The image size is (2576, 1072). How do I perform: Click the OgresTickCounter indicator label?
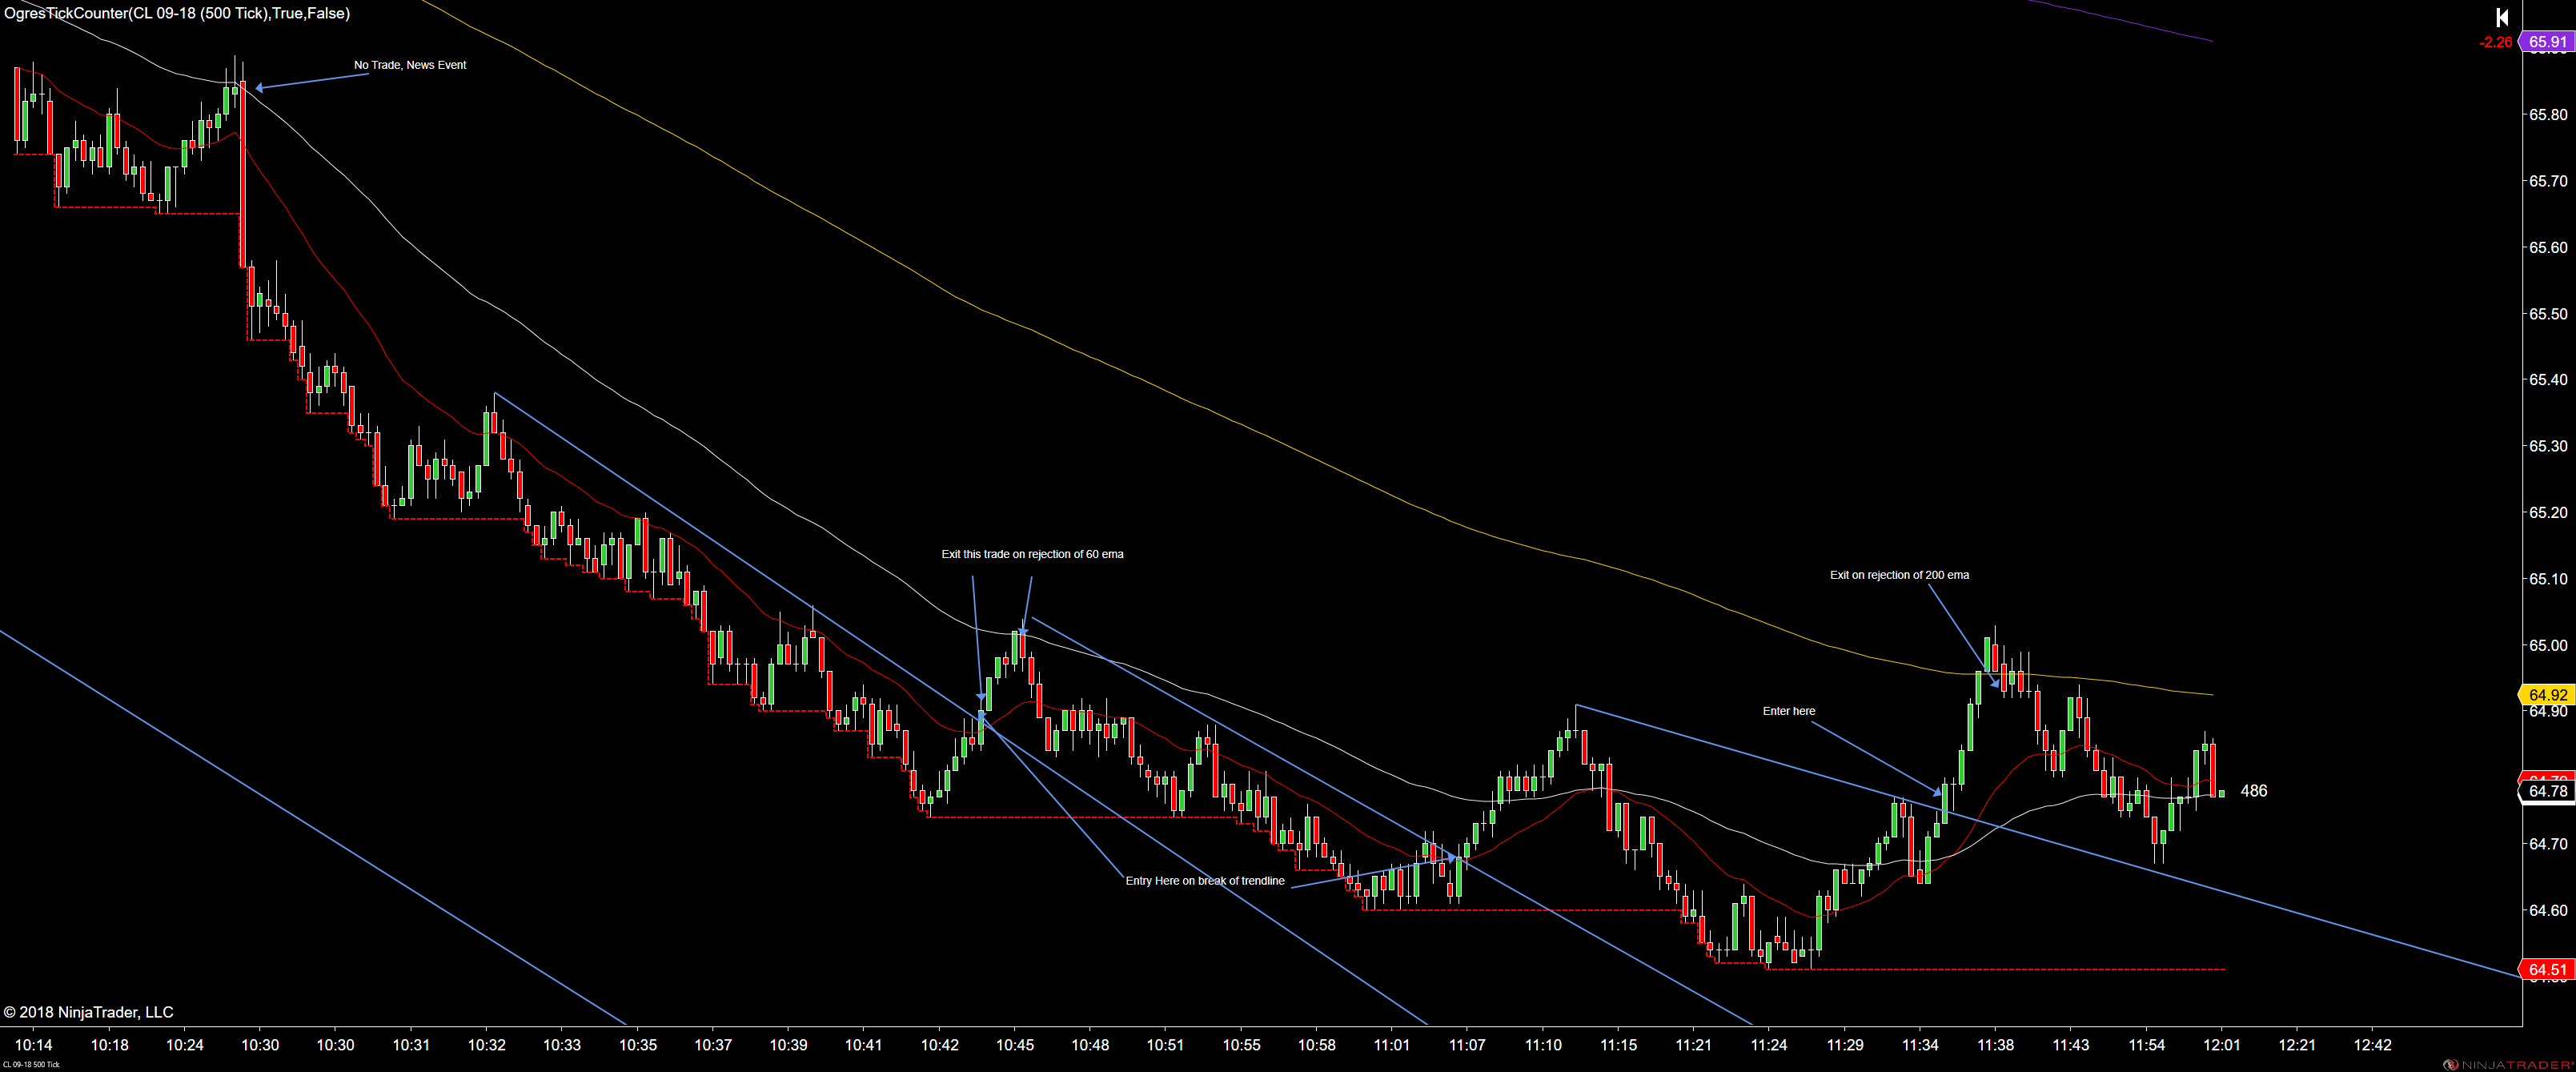[x=177, y=13]
